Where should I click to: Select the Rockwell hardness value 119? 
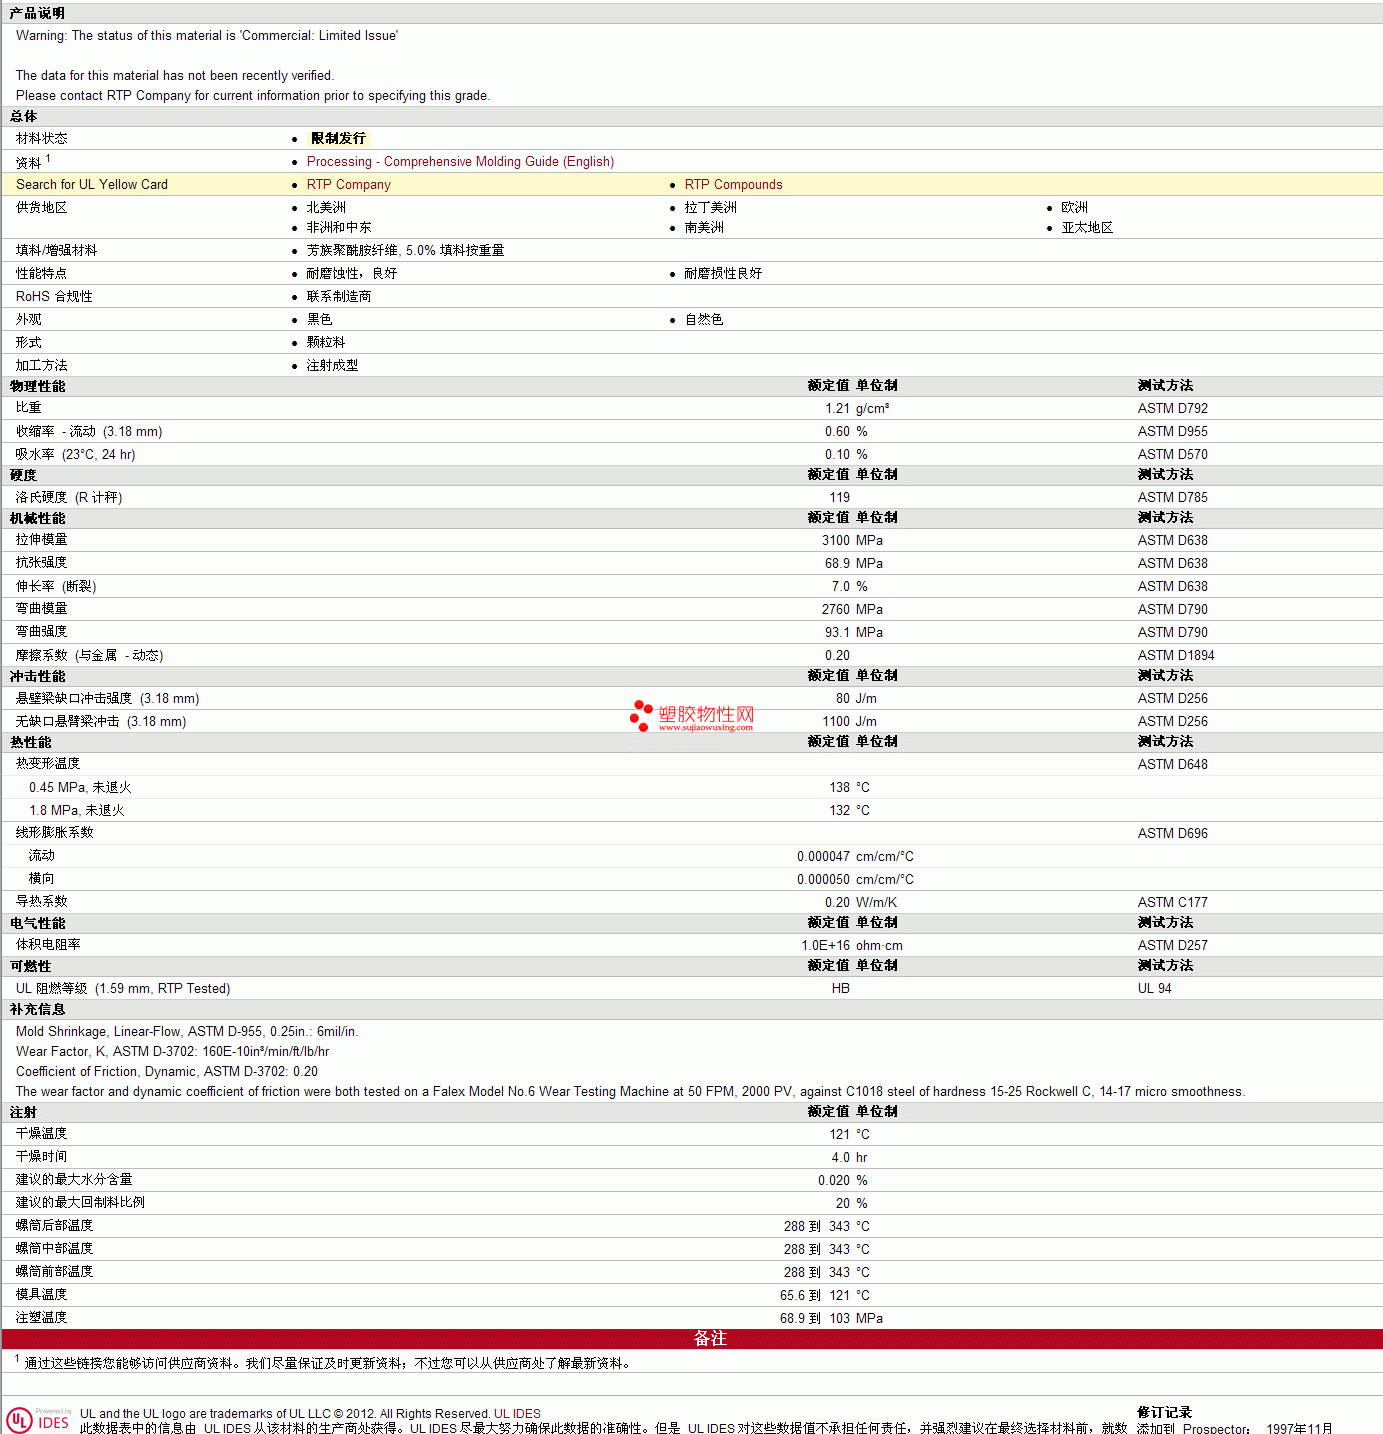(x=840, y=498)
